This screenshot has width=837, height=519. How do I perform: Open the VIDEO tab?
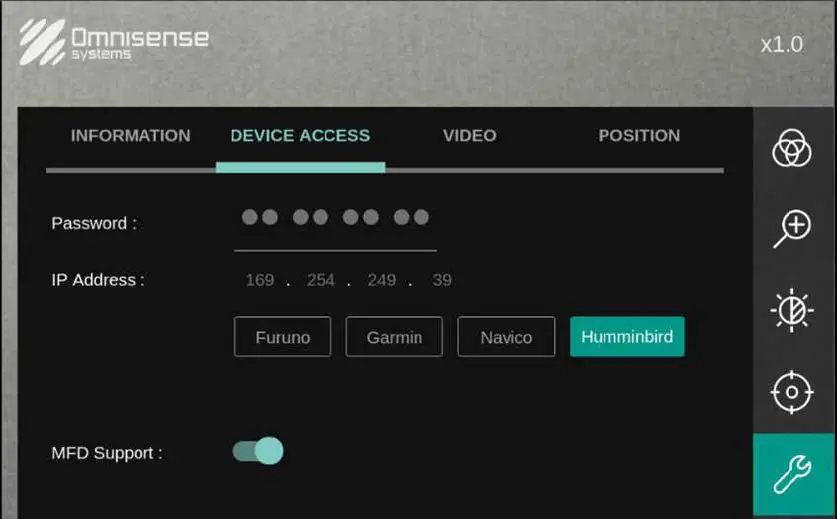coord(470,136)
